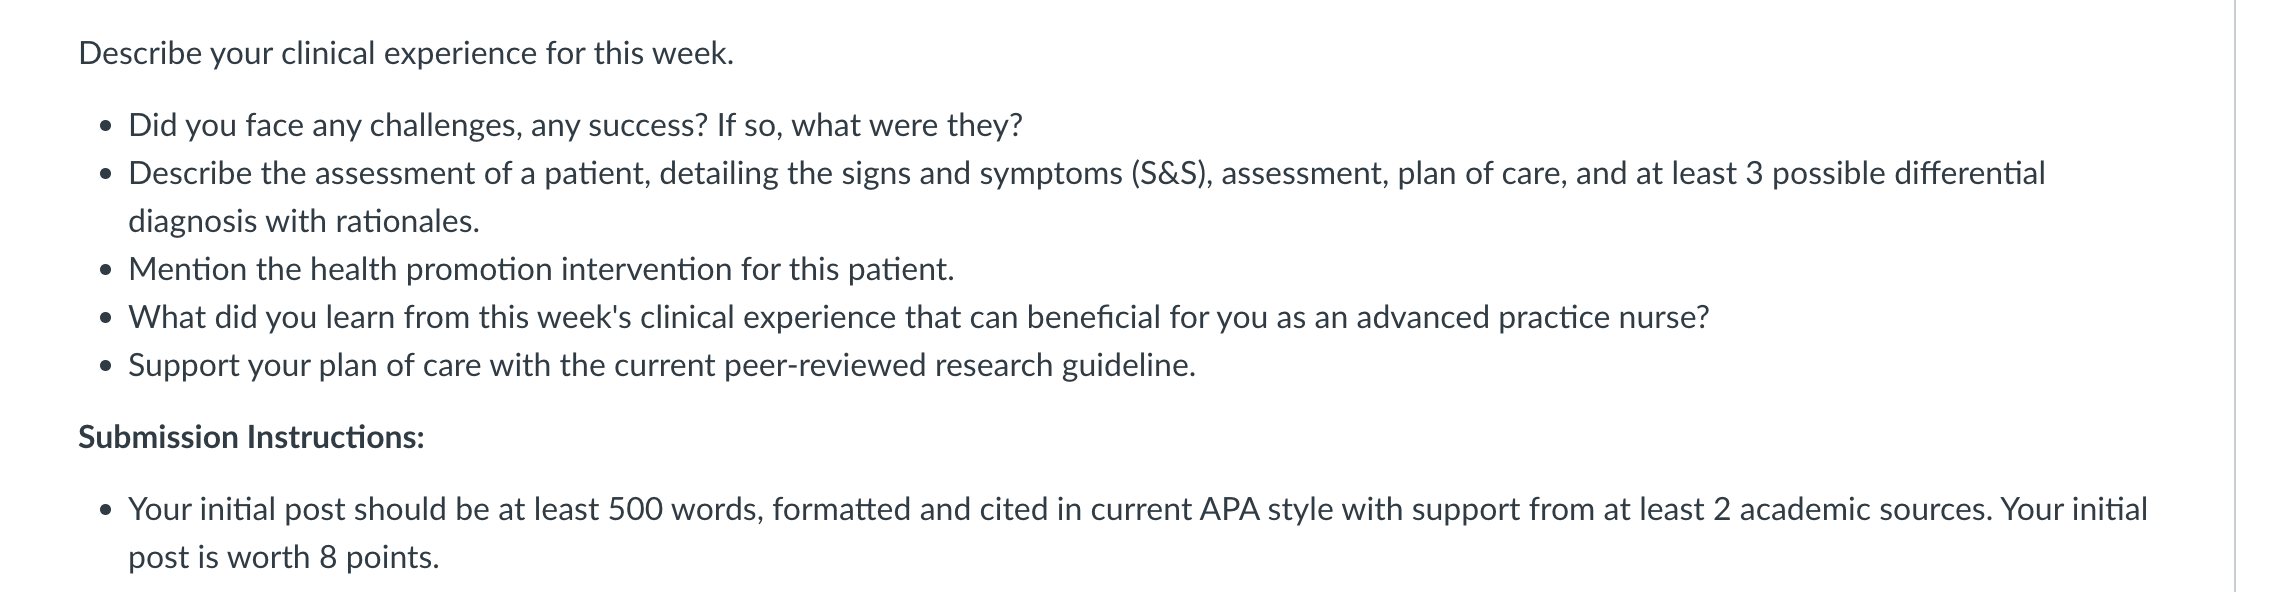Screen dimensions: 2284x592
Task: Click the 'Support your plan of care' bullet
Action: [661, 365]
